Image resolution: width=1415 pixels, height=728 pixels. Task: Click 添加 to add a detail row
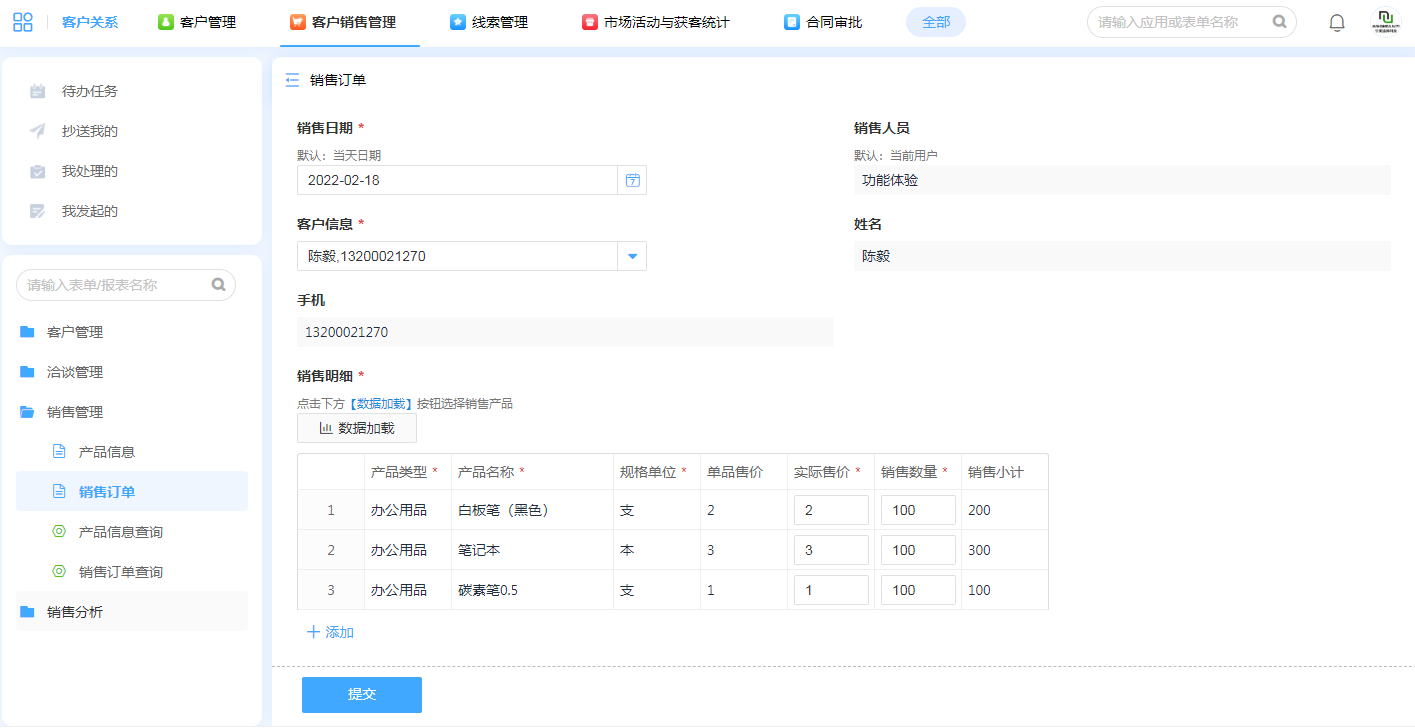point(330,632)
